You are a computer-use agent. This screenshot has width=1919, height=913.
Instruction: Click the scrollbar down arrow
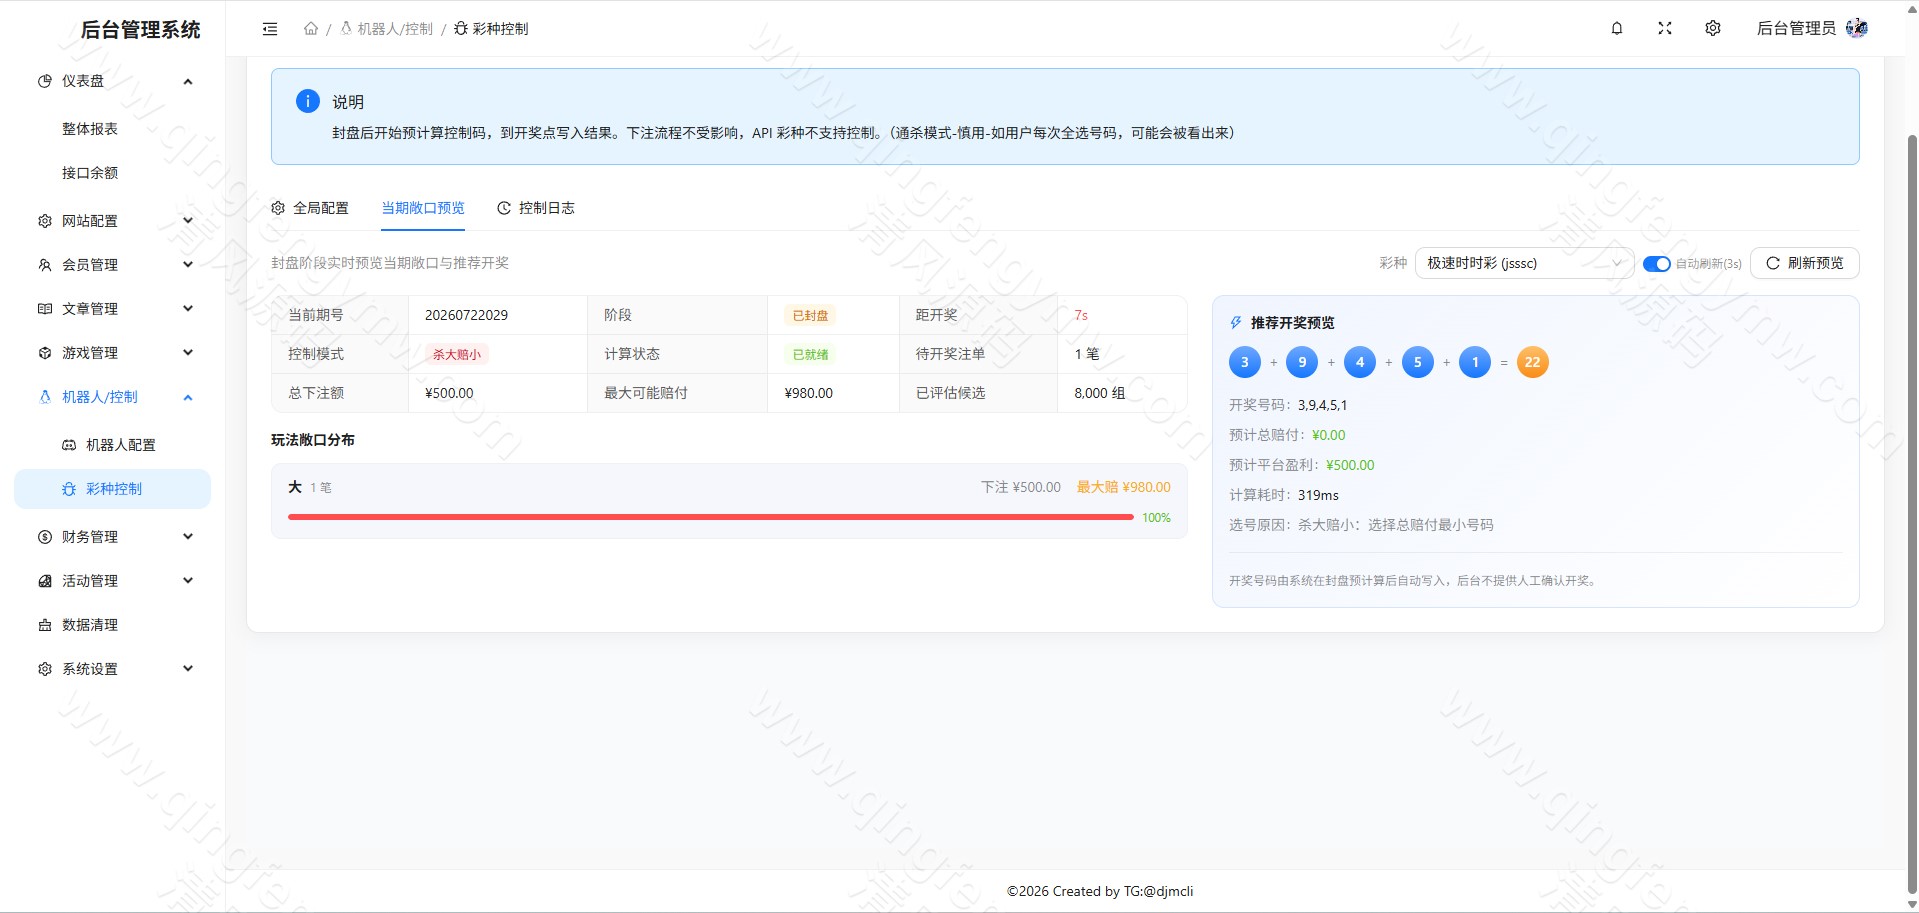tap(1912, 905)
